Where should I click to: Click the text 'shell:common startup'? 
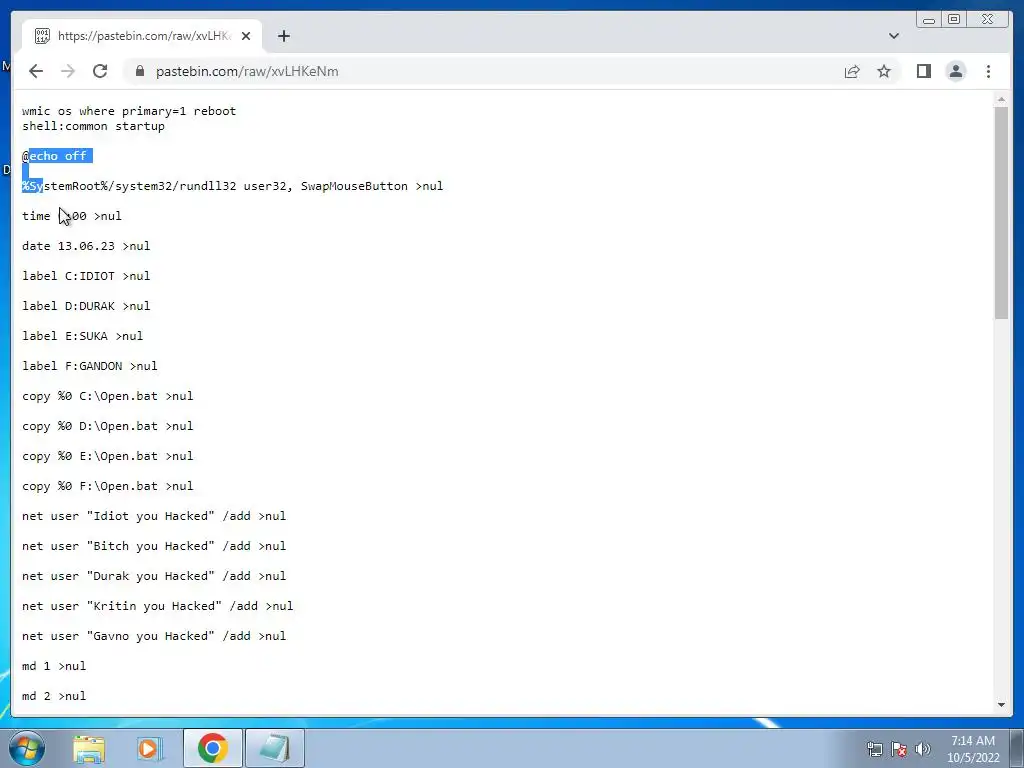[93, 126]
